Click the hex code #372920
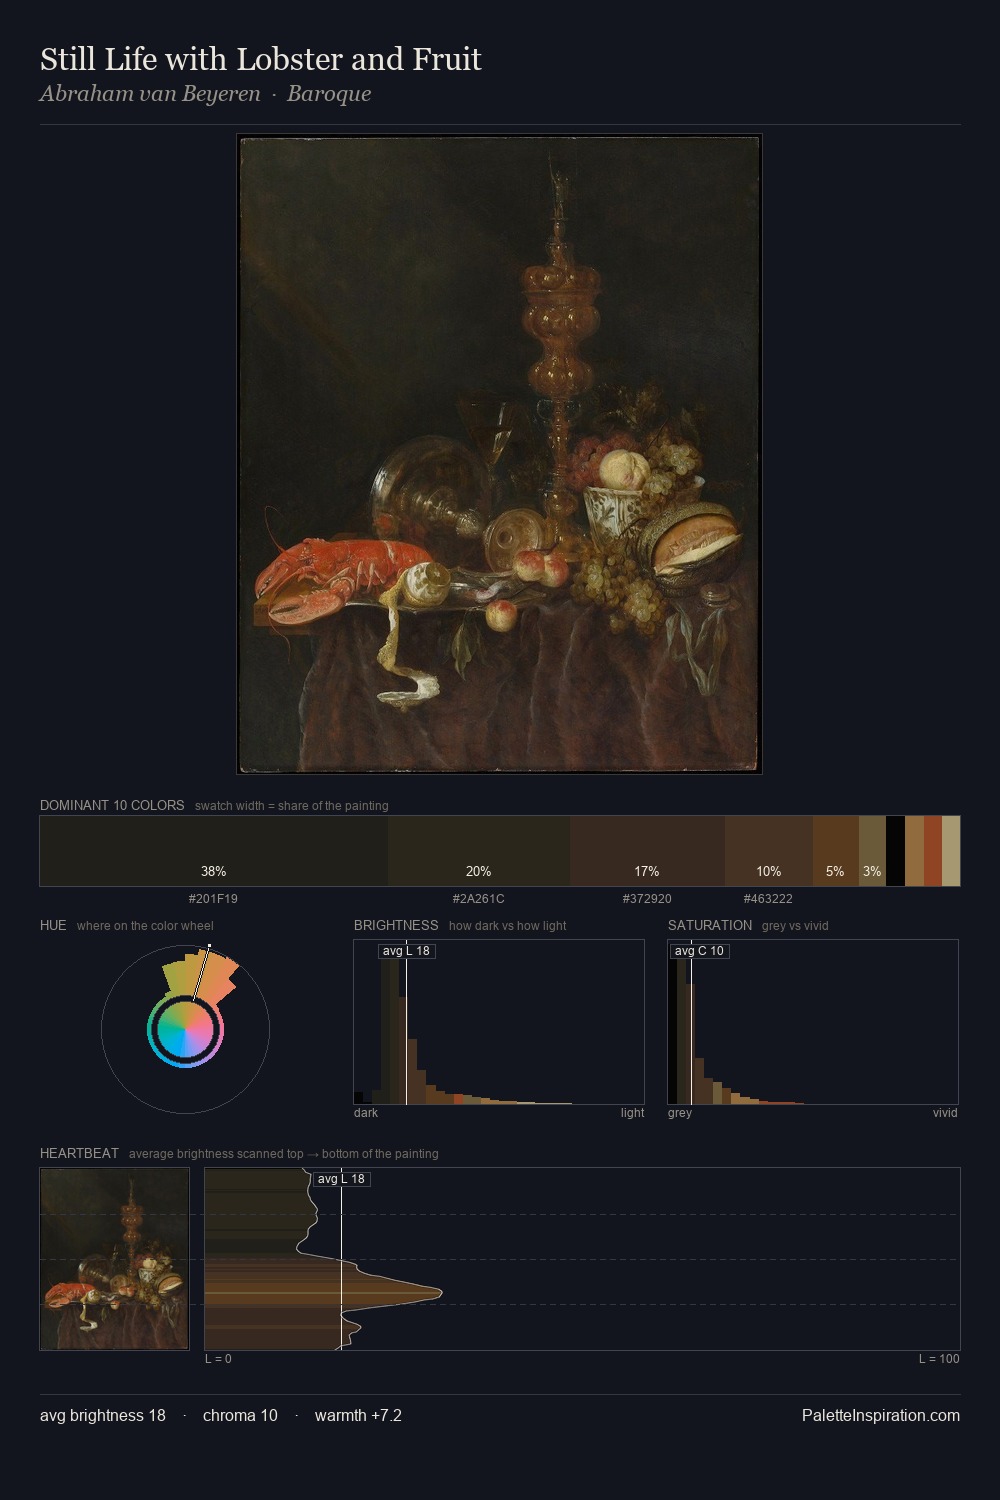The height and width of the screenshot is (1500, 1000). [647, 899]
